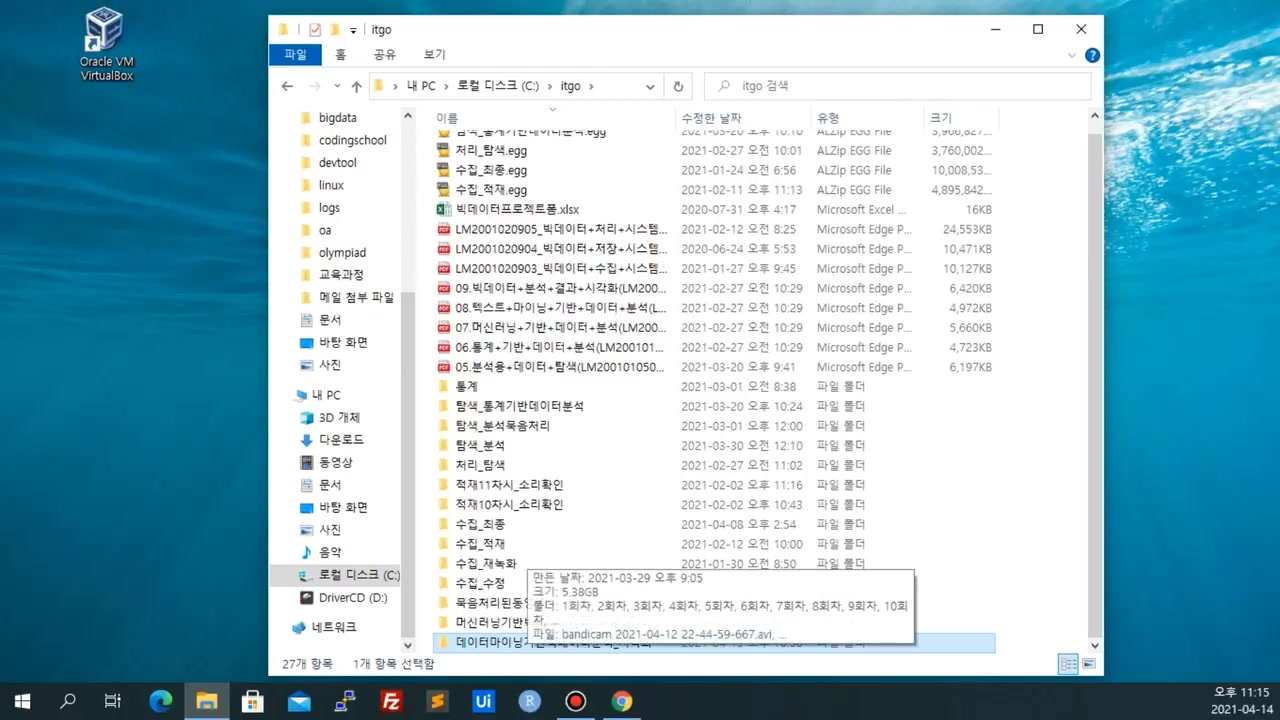Open the Bandicam recorder from the taskbar
Screen dimensions: 1280x720
(575, 701)
